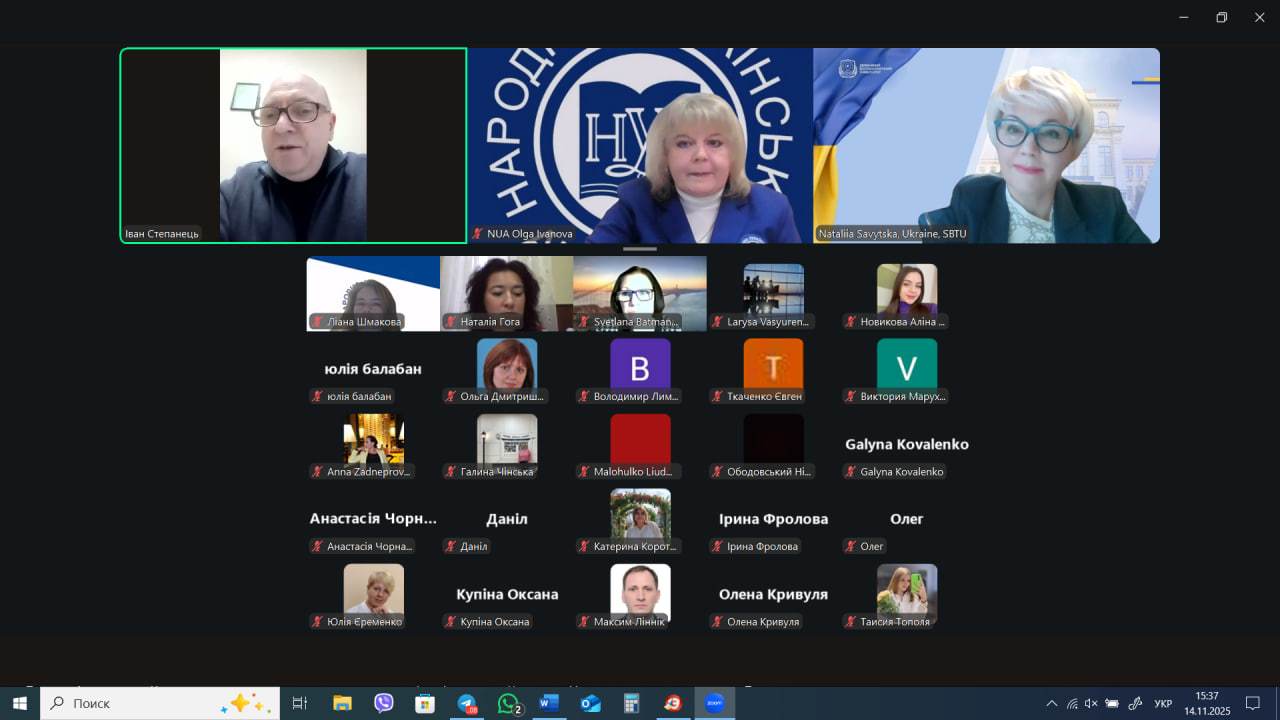Open Telegram in the taskbar
The image size is (1280, 720).
coord(467,703)
